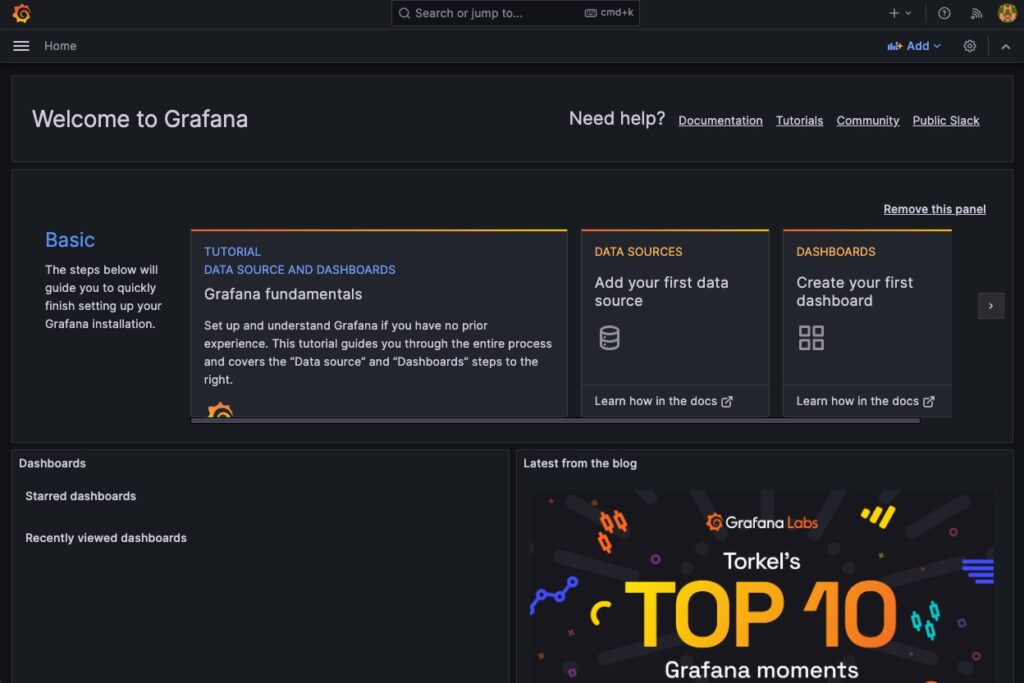Viewport: 1024px width, 683px height.
Task: Collapse the top bar with chevron-up
Action: tap(1006, 46)
